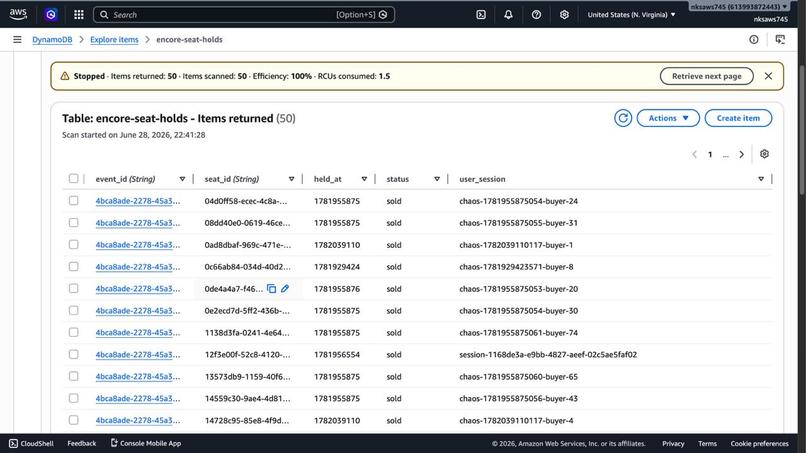Viewport: 806px width, 453px height.
Task: Open the AWS home logo
Action: coord(18,14)
